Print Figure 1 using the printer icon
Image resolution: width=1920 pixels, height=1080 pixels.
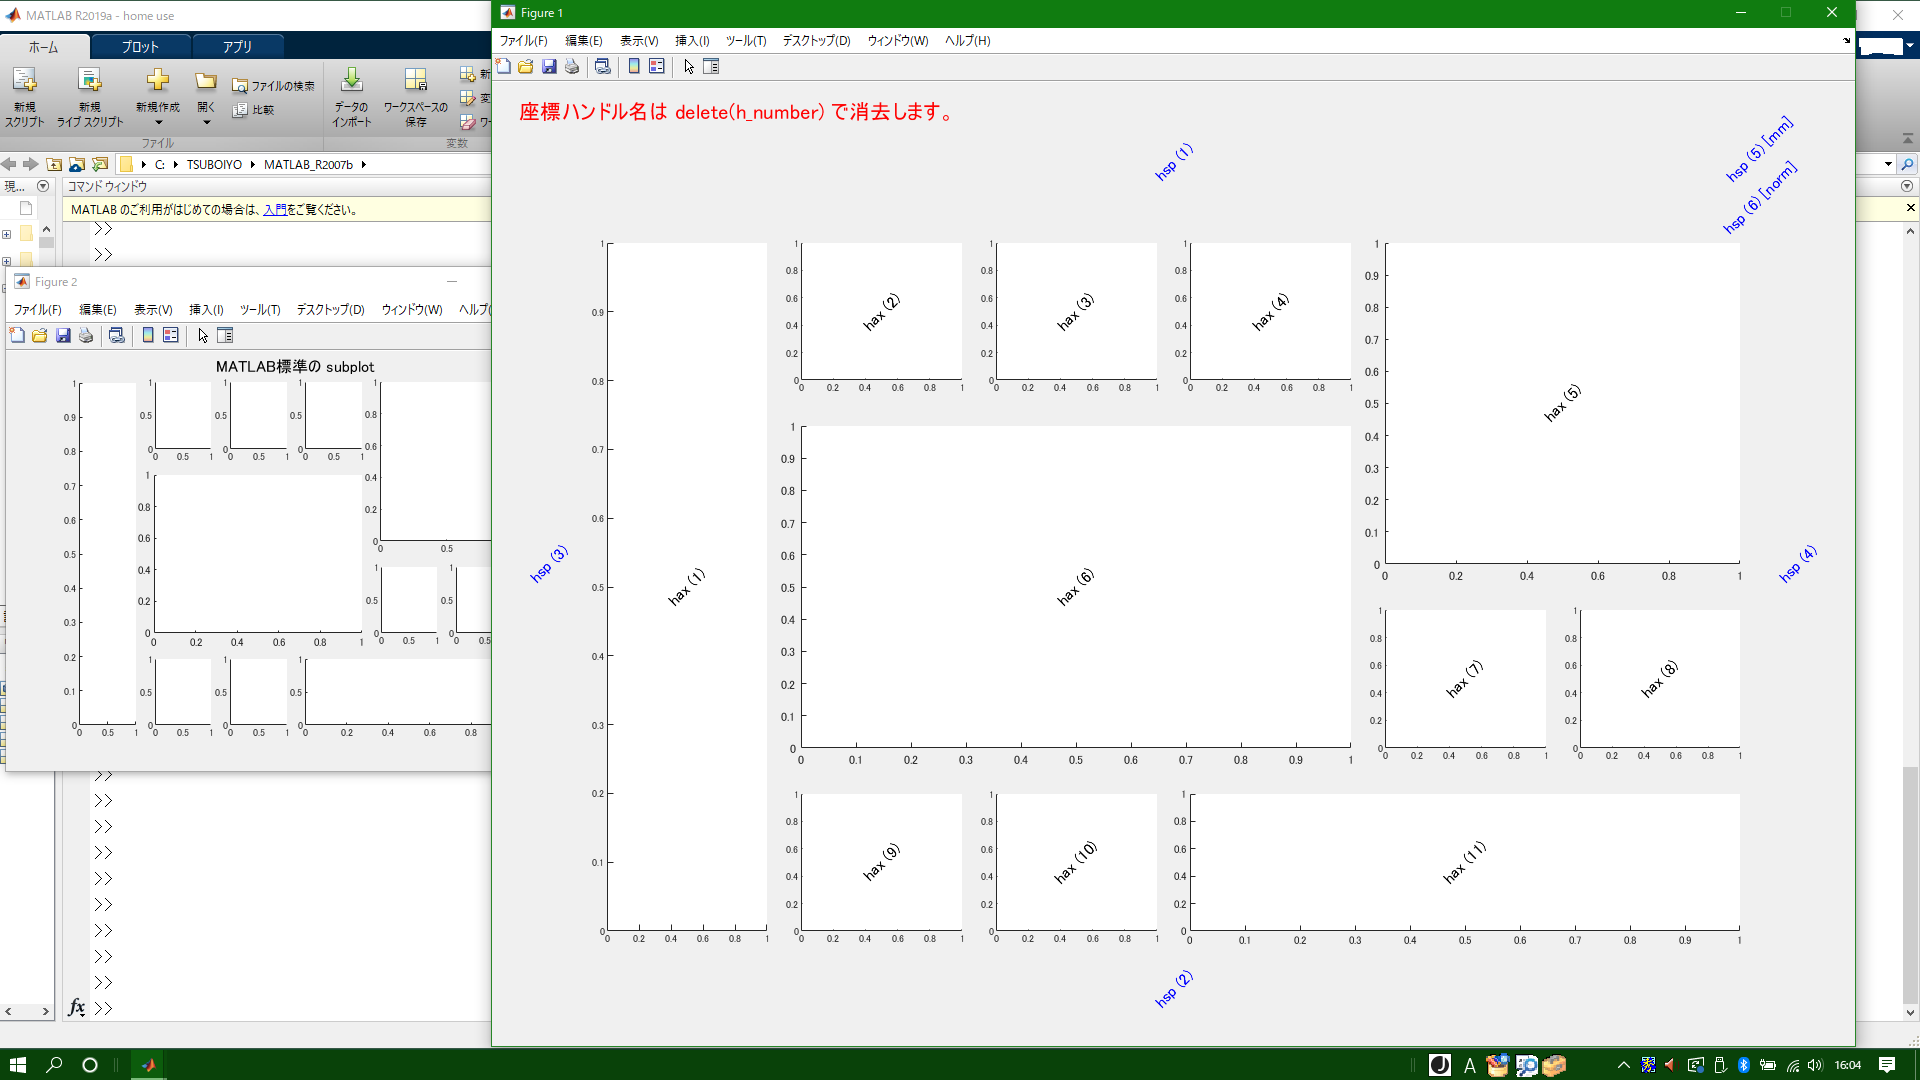[571, 67]
